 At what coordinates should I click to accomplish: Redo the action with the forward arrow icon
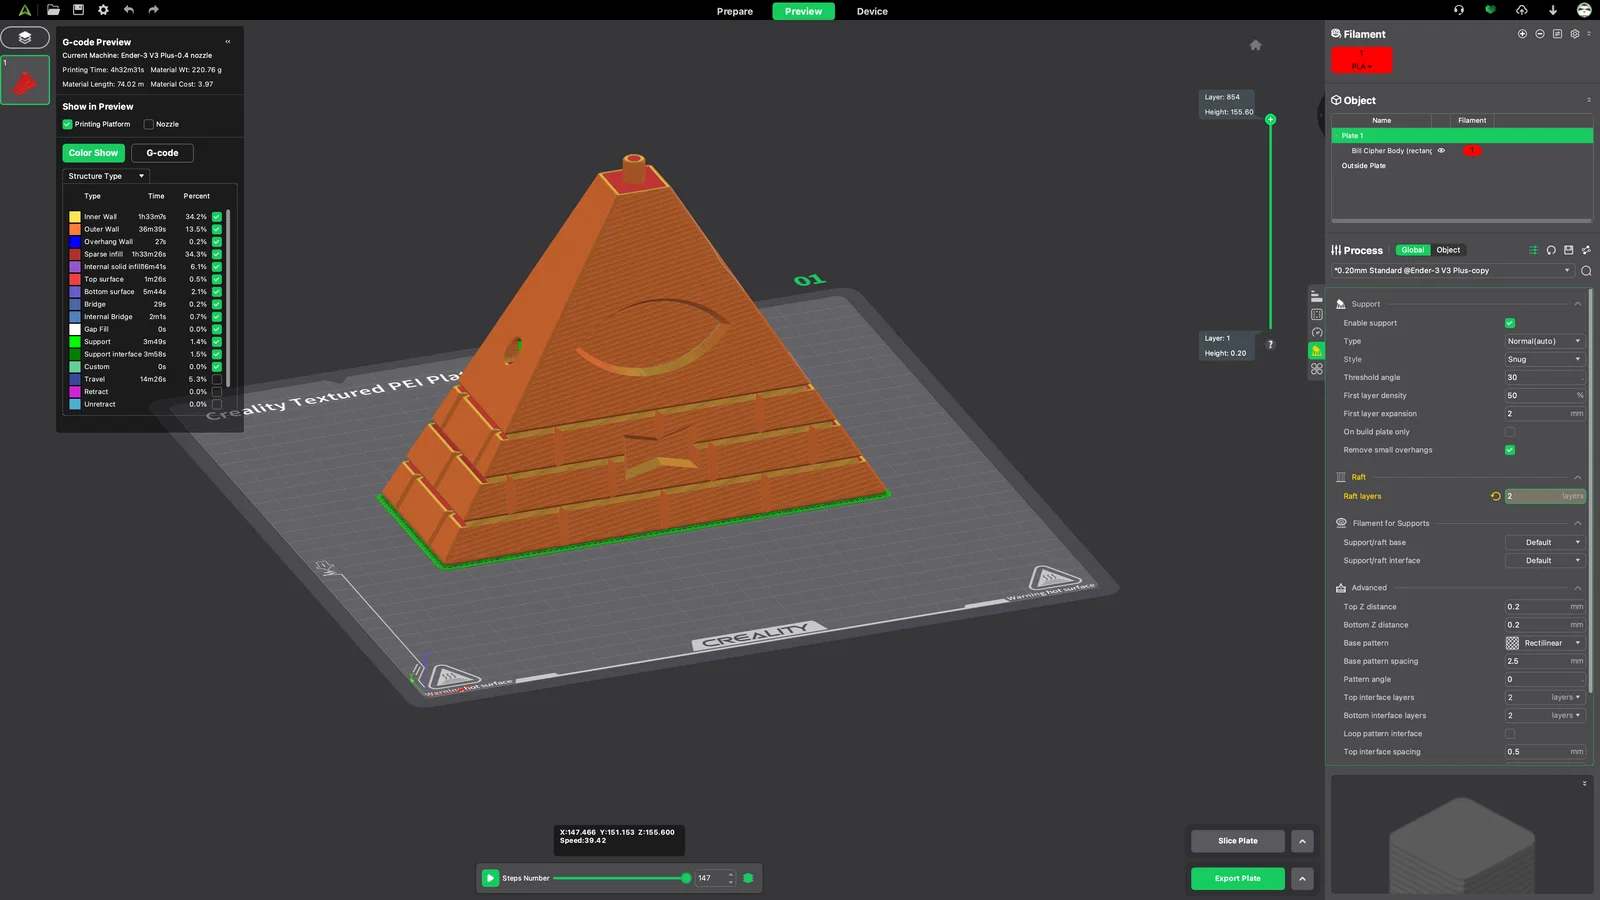pyautogui.click(x=153, y=10)
